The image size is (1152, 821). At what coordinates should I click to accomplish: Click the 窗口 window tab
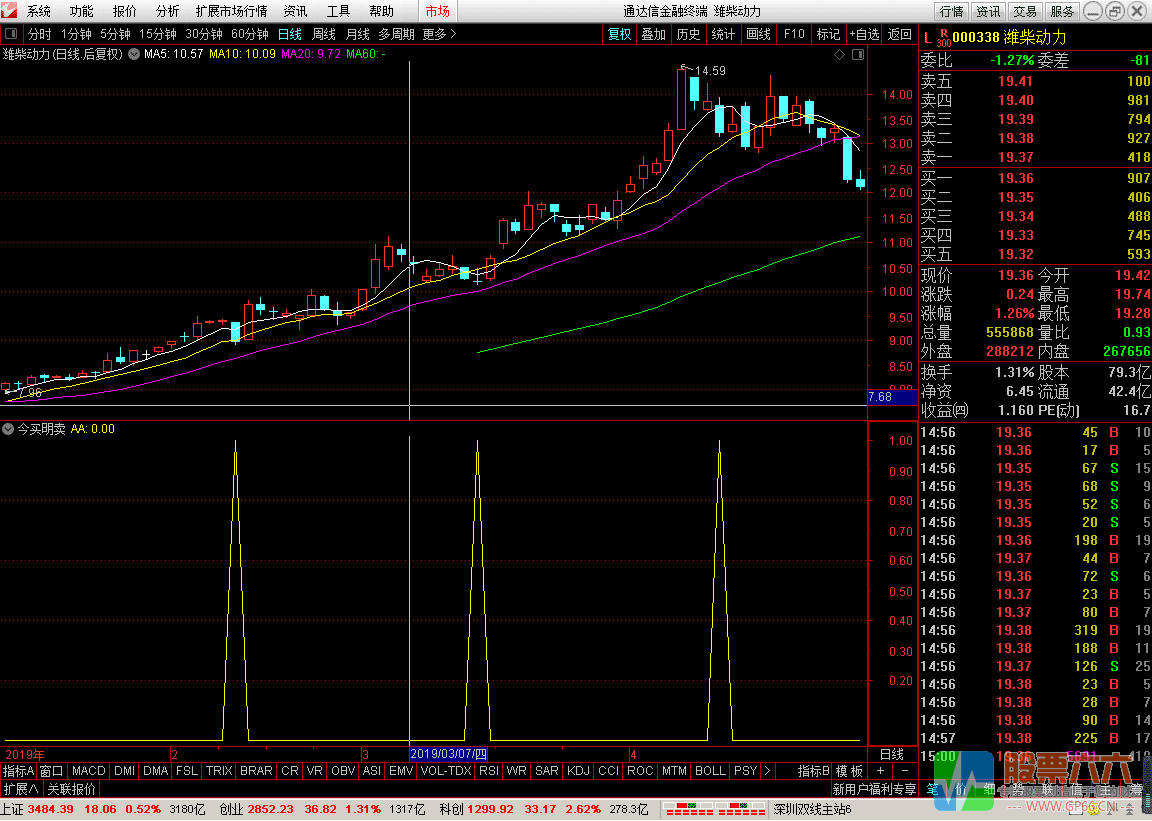[x=52, y=771]
